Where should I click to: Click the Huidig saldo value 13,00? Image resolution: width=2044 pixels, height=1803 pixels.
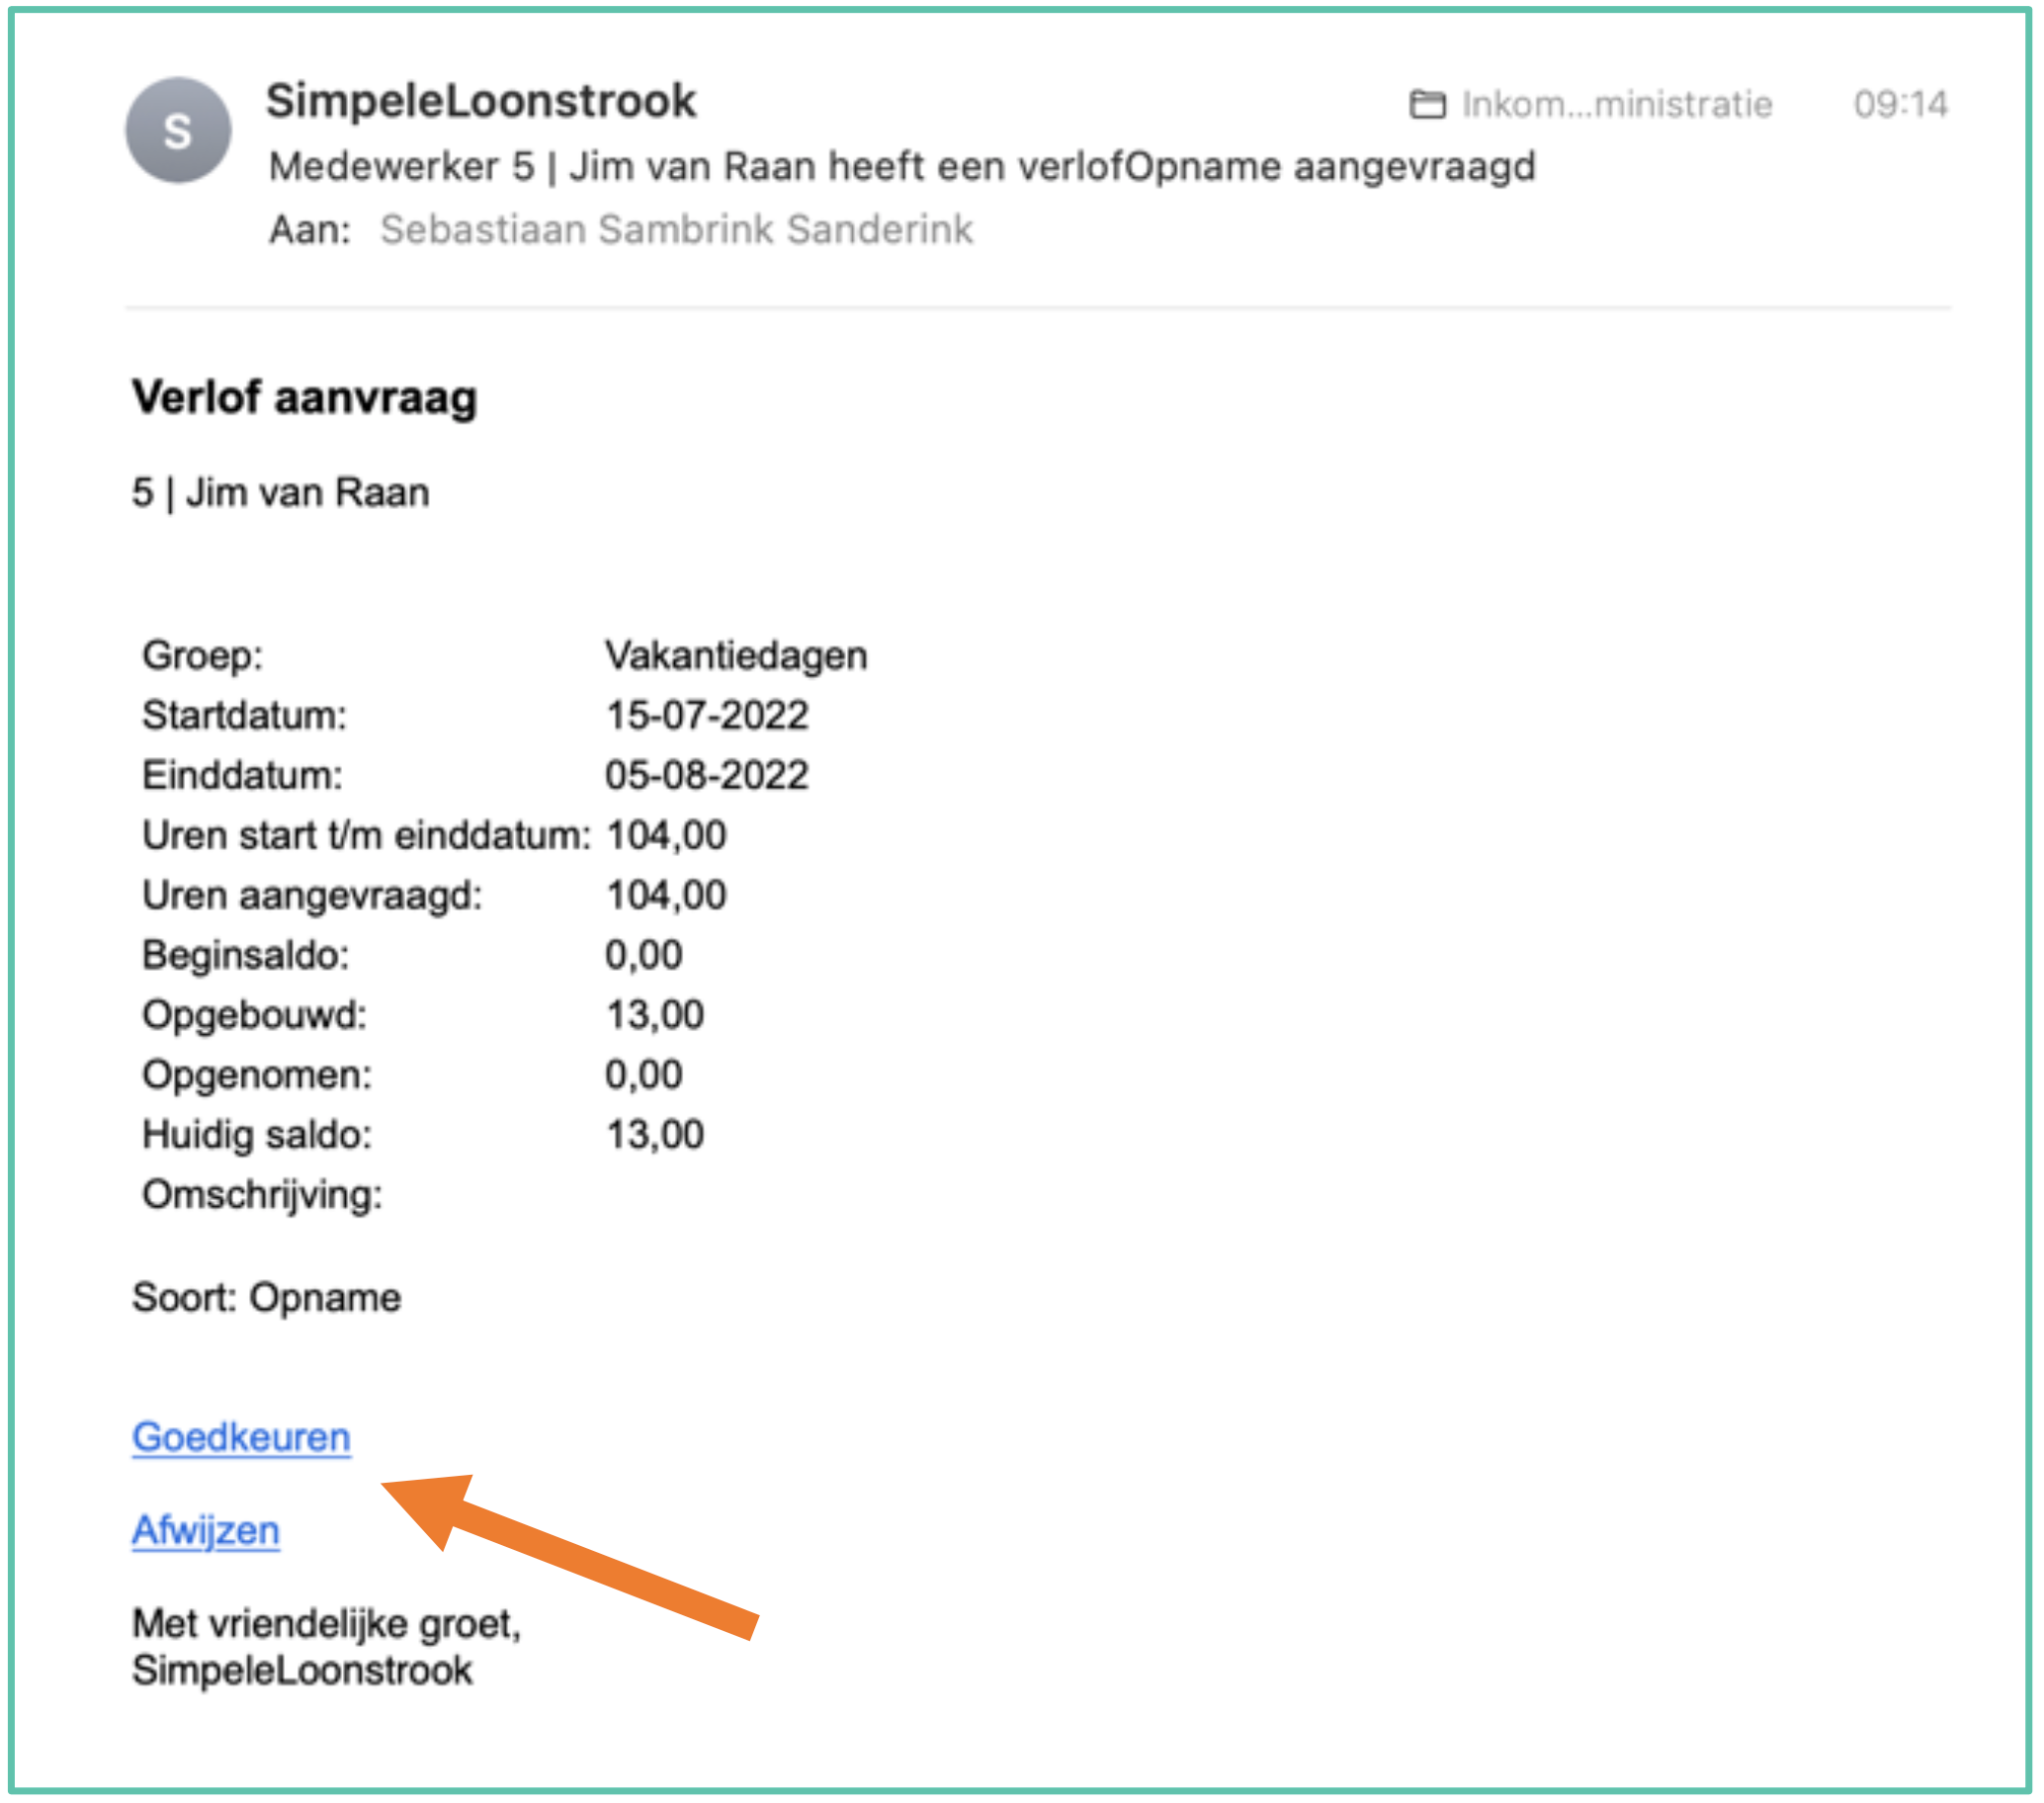[x=655, y=1136]
